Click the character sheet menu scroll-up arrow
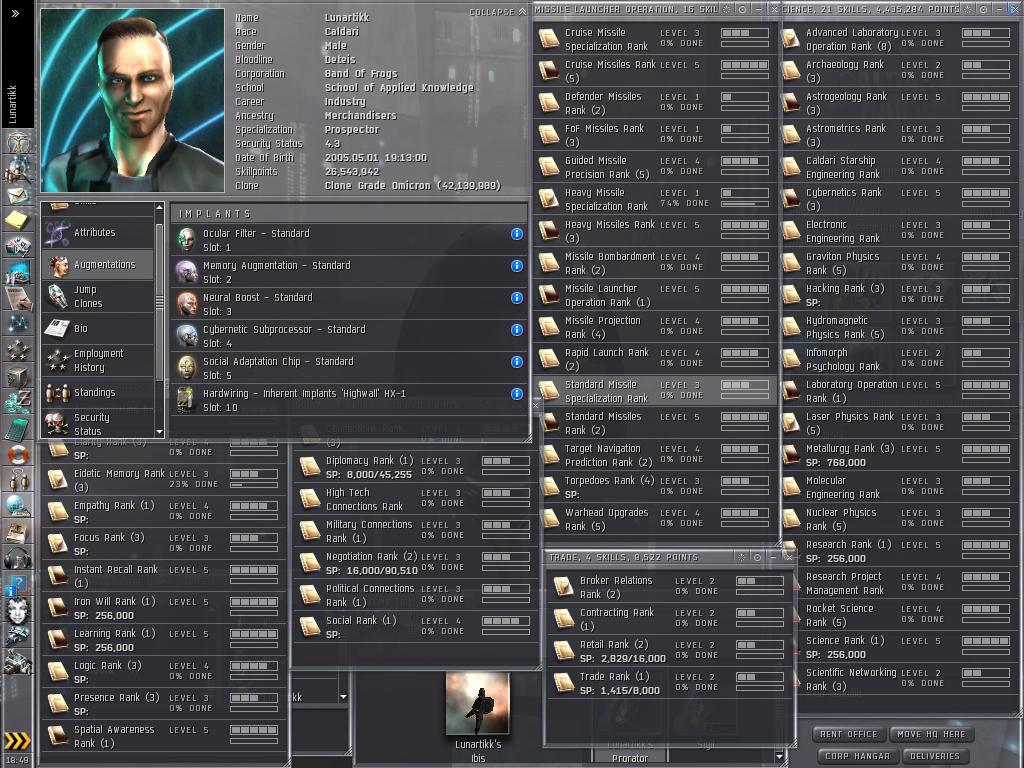This screenshot has width=1024, height=768. [x=159, y=208]
